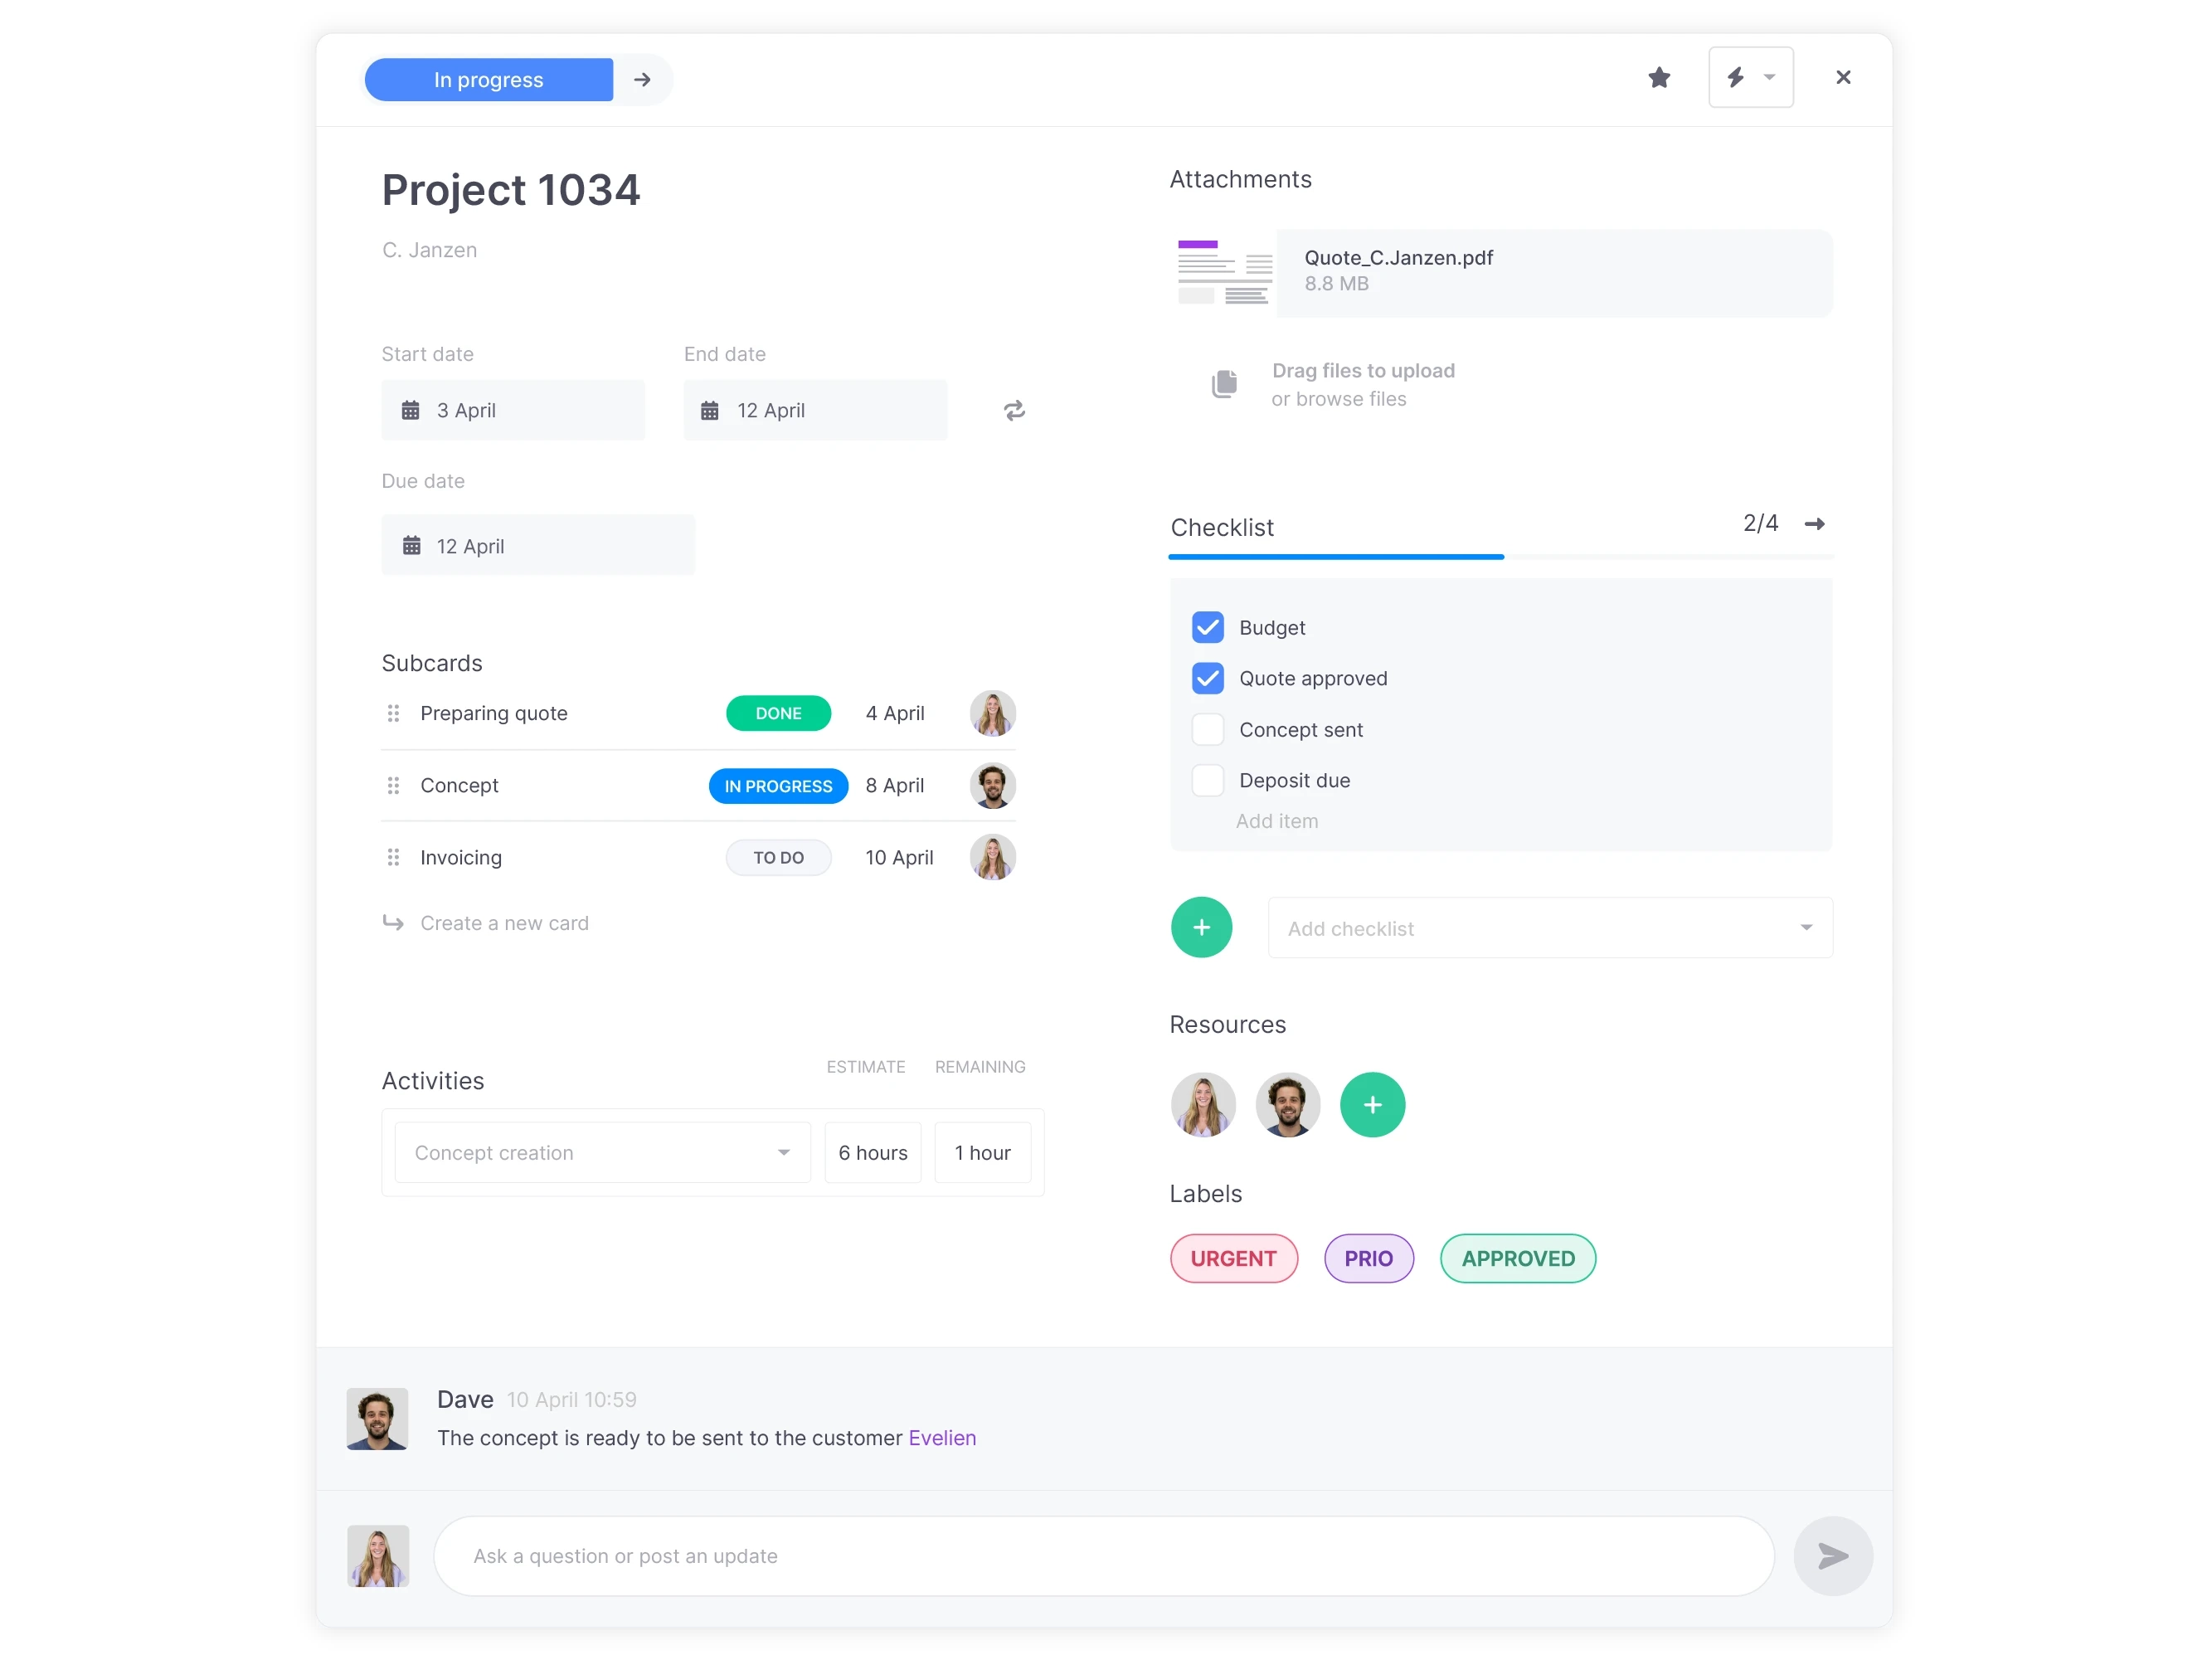Image resolution: width=2212 pixels, height=1660 pixels.
Task: Toggle the Deposit due checkbox
Action: tap(1206, 780)
